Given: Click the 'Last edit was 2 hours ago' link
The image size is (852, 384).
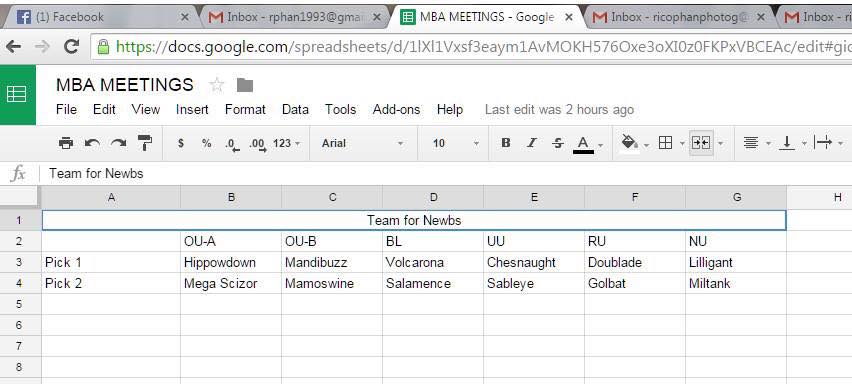Looking at the screenshot, I should tap(559, 110).
